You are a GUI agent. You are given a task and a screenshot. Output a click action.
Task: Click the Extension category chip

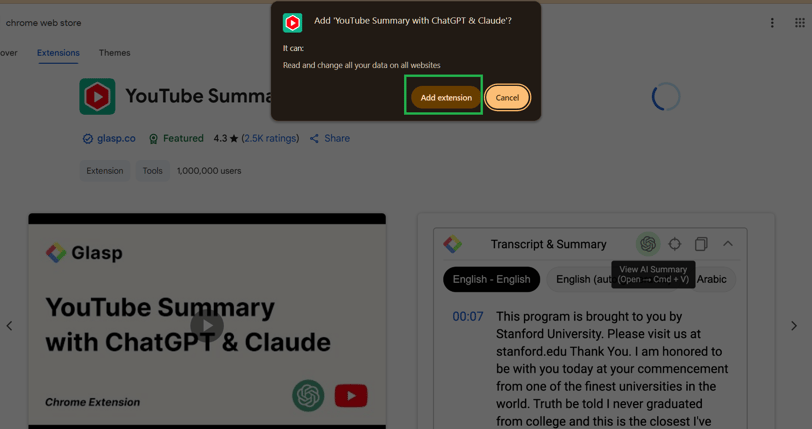[105, 170]
